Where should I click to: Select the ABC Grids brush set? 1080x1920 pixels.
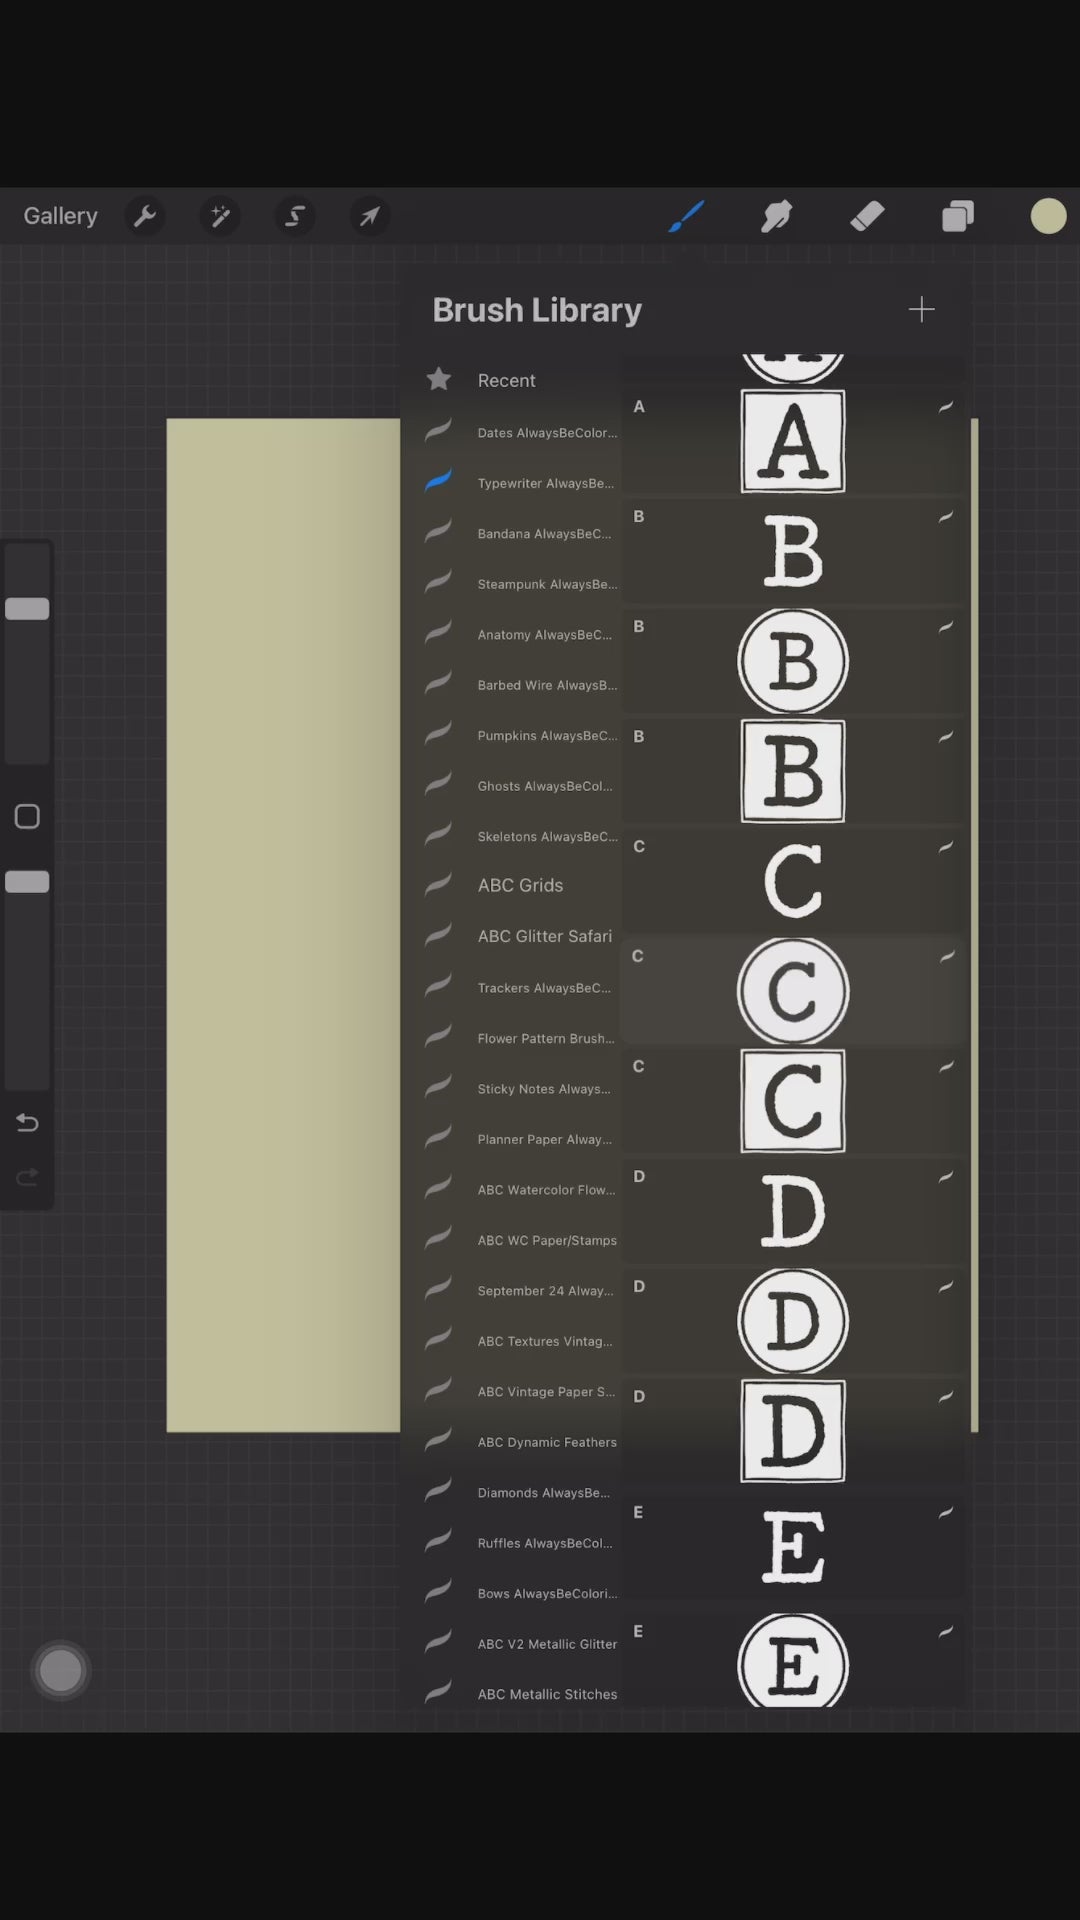(520, 886)
